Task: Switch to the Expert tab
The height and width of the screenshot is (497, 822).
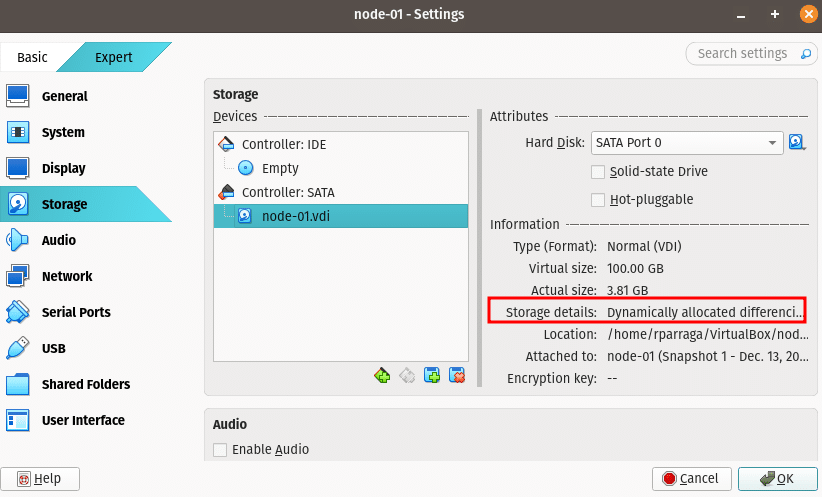Action: [x=114, y=57]
